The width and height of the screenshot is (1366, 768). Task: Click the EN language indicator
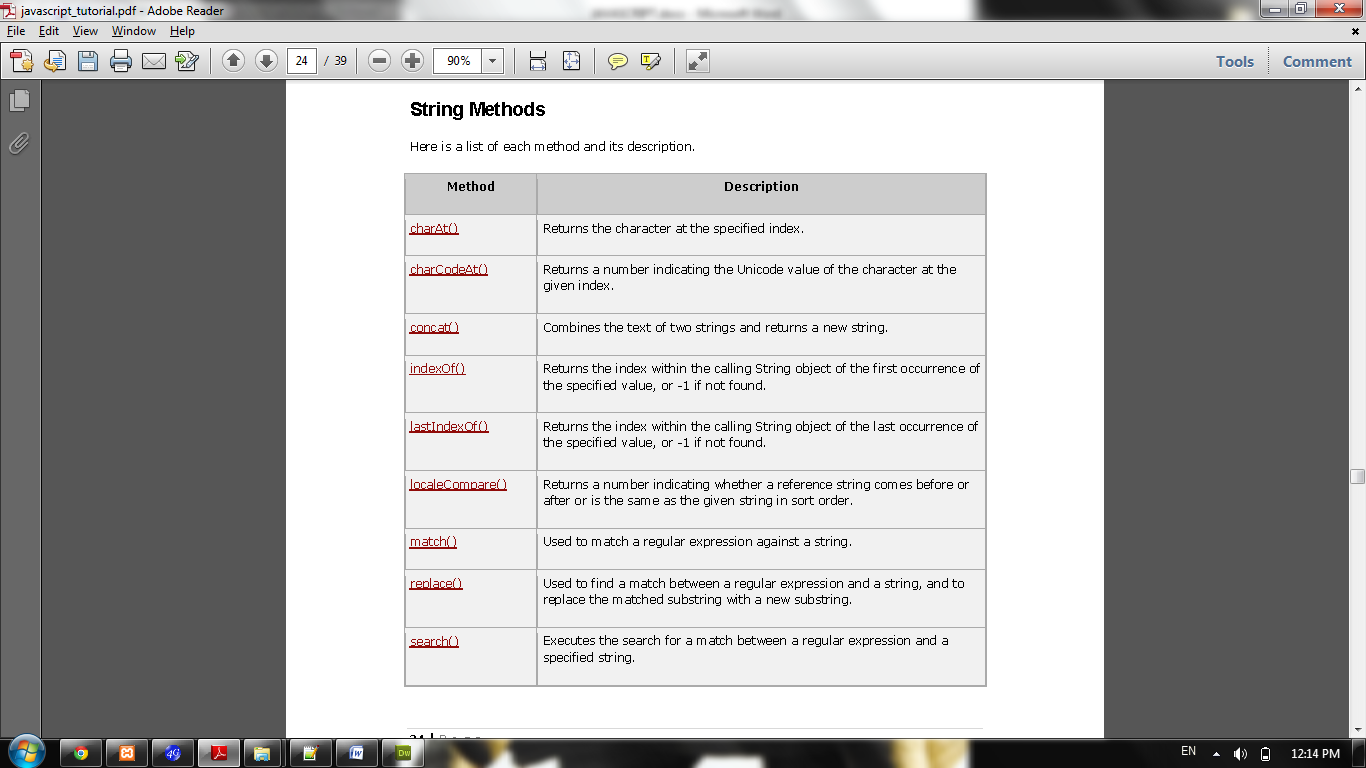(1188, 751)
